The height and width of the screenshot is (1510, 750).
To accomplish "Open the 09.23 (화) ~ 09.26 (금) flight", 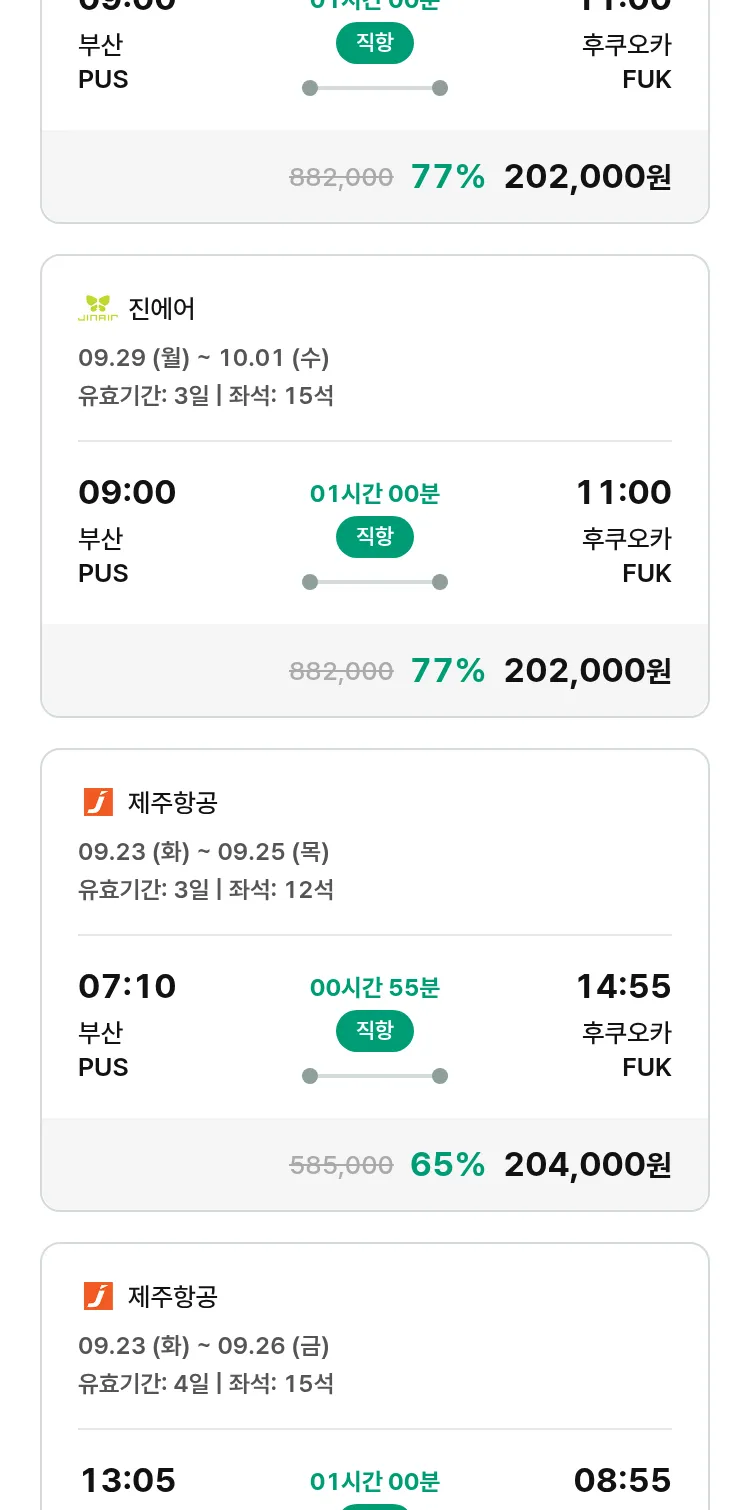I will (204, 1345).
